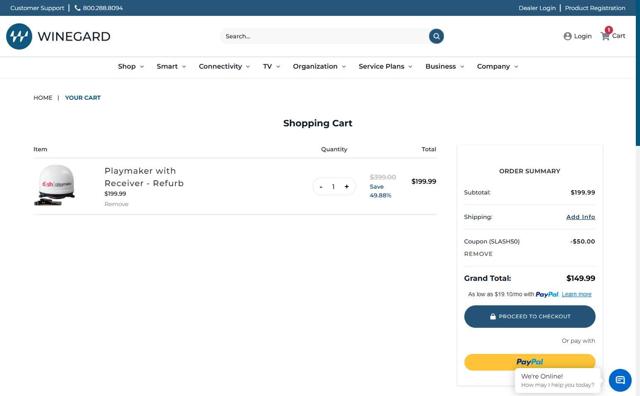Image resolution: width=640 pixels, height=396 pixels.
Task: Click the ORDER SUMMARY heading
Action: tap(529, 171)
